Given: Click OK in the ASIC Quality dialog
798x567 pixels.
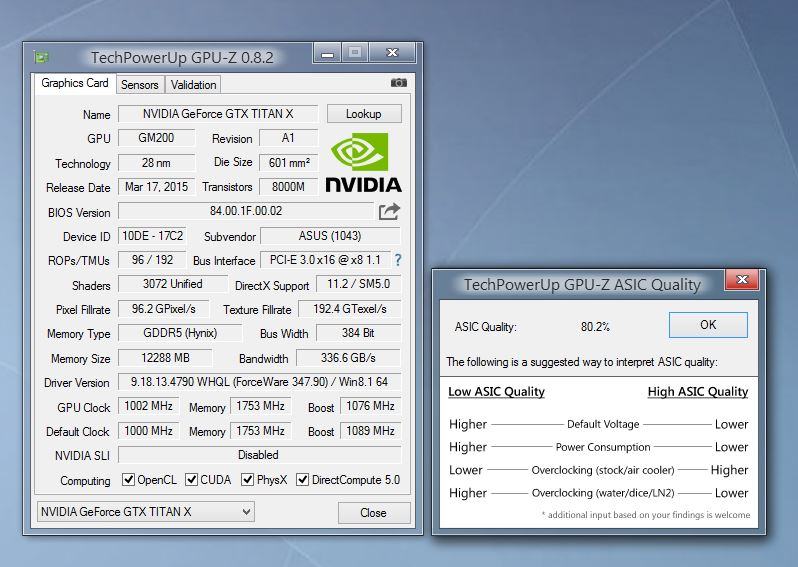Looking at the screenshot, I should click(708, 325).
